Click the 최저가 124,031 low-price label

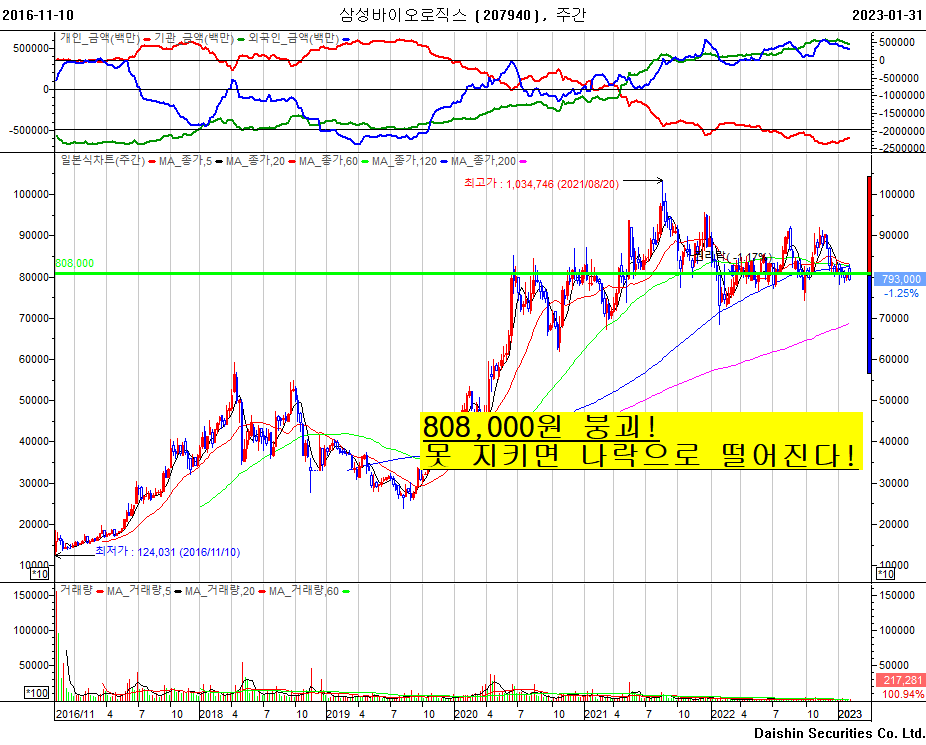pos(168,552)
